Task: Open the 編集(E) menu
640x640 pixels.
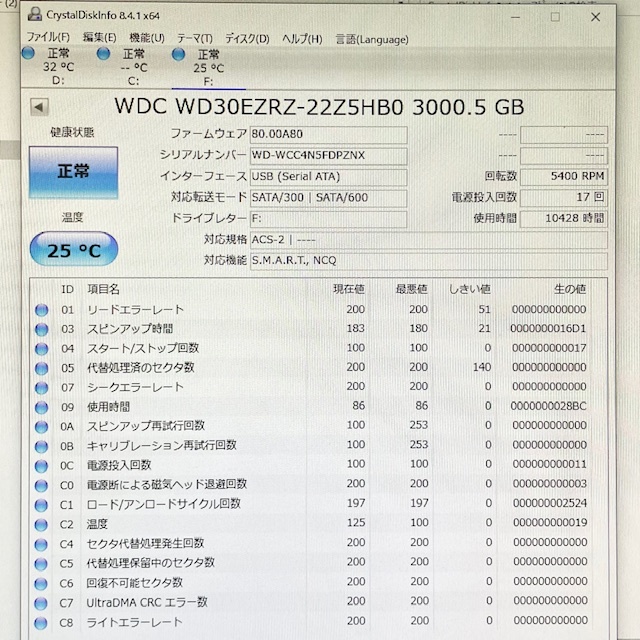Action: click(x=99, y=38)
